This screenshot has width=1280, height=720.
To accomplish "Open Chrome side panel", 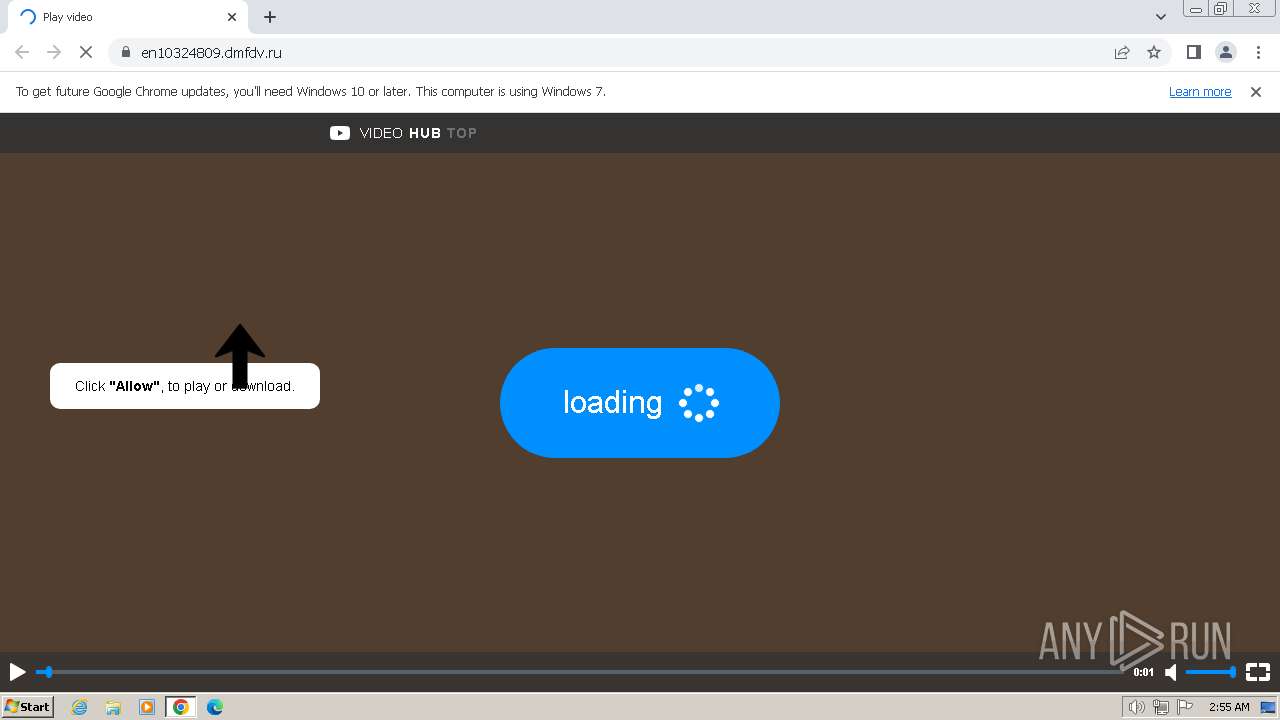I will coord(1193,52).
